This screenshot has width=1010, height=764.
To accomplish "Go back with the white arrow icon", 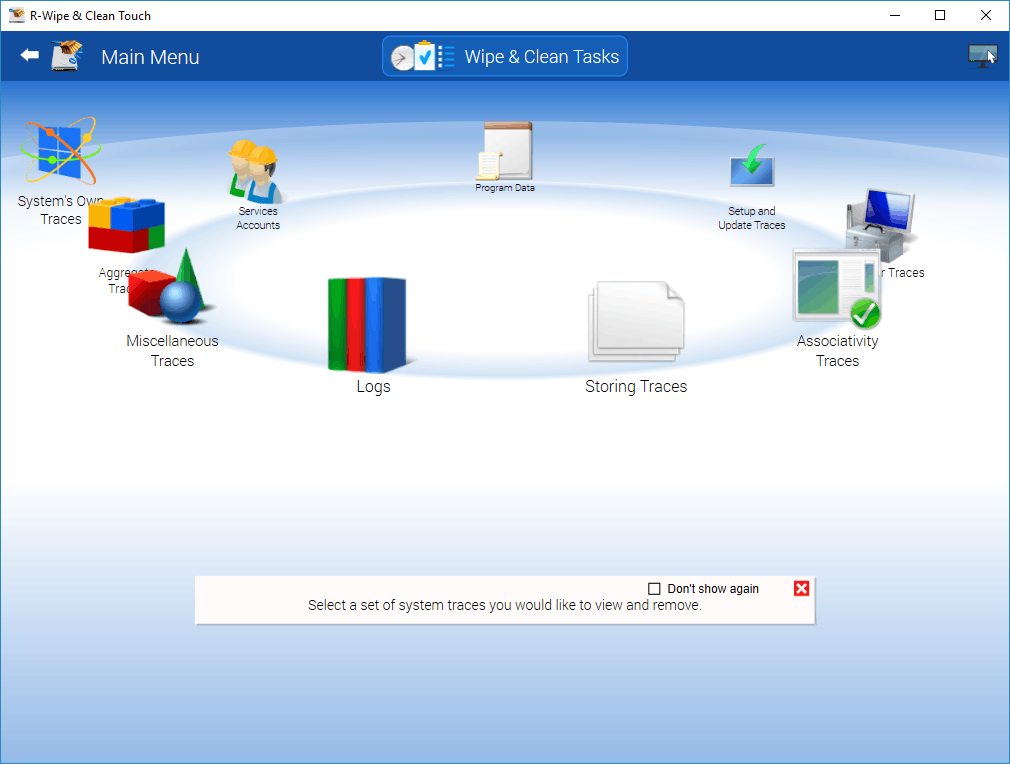I will point(30,55).
